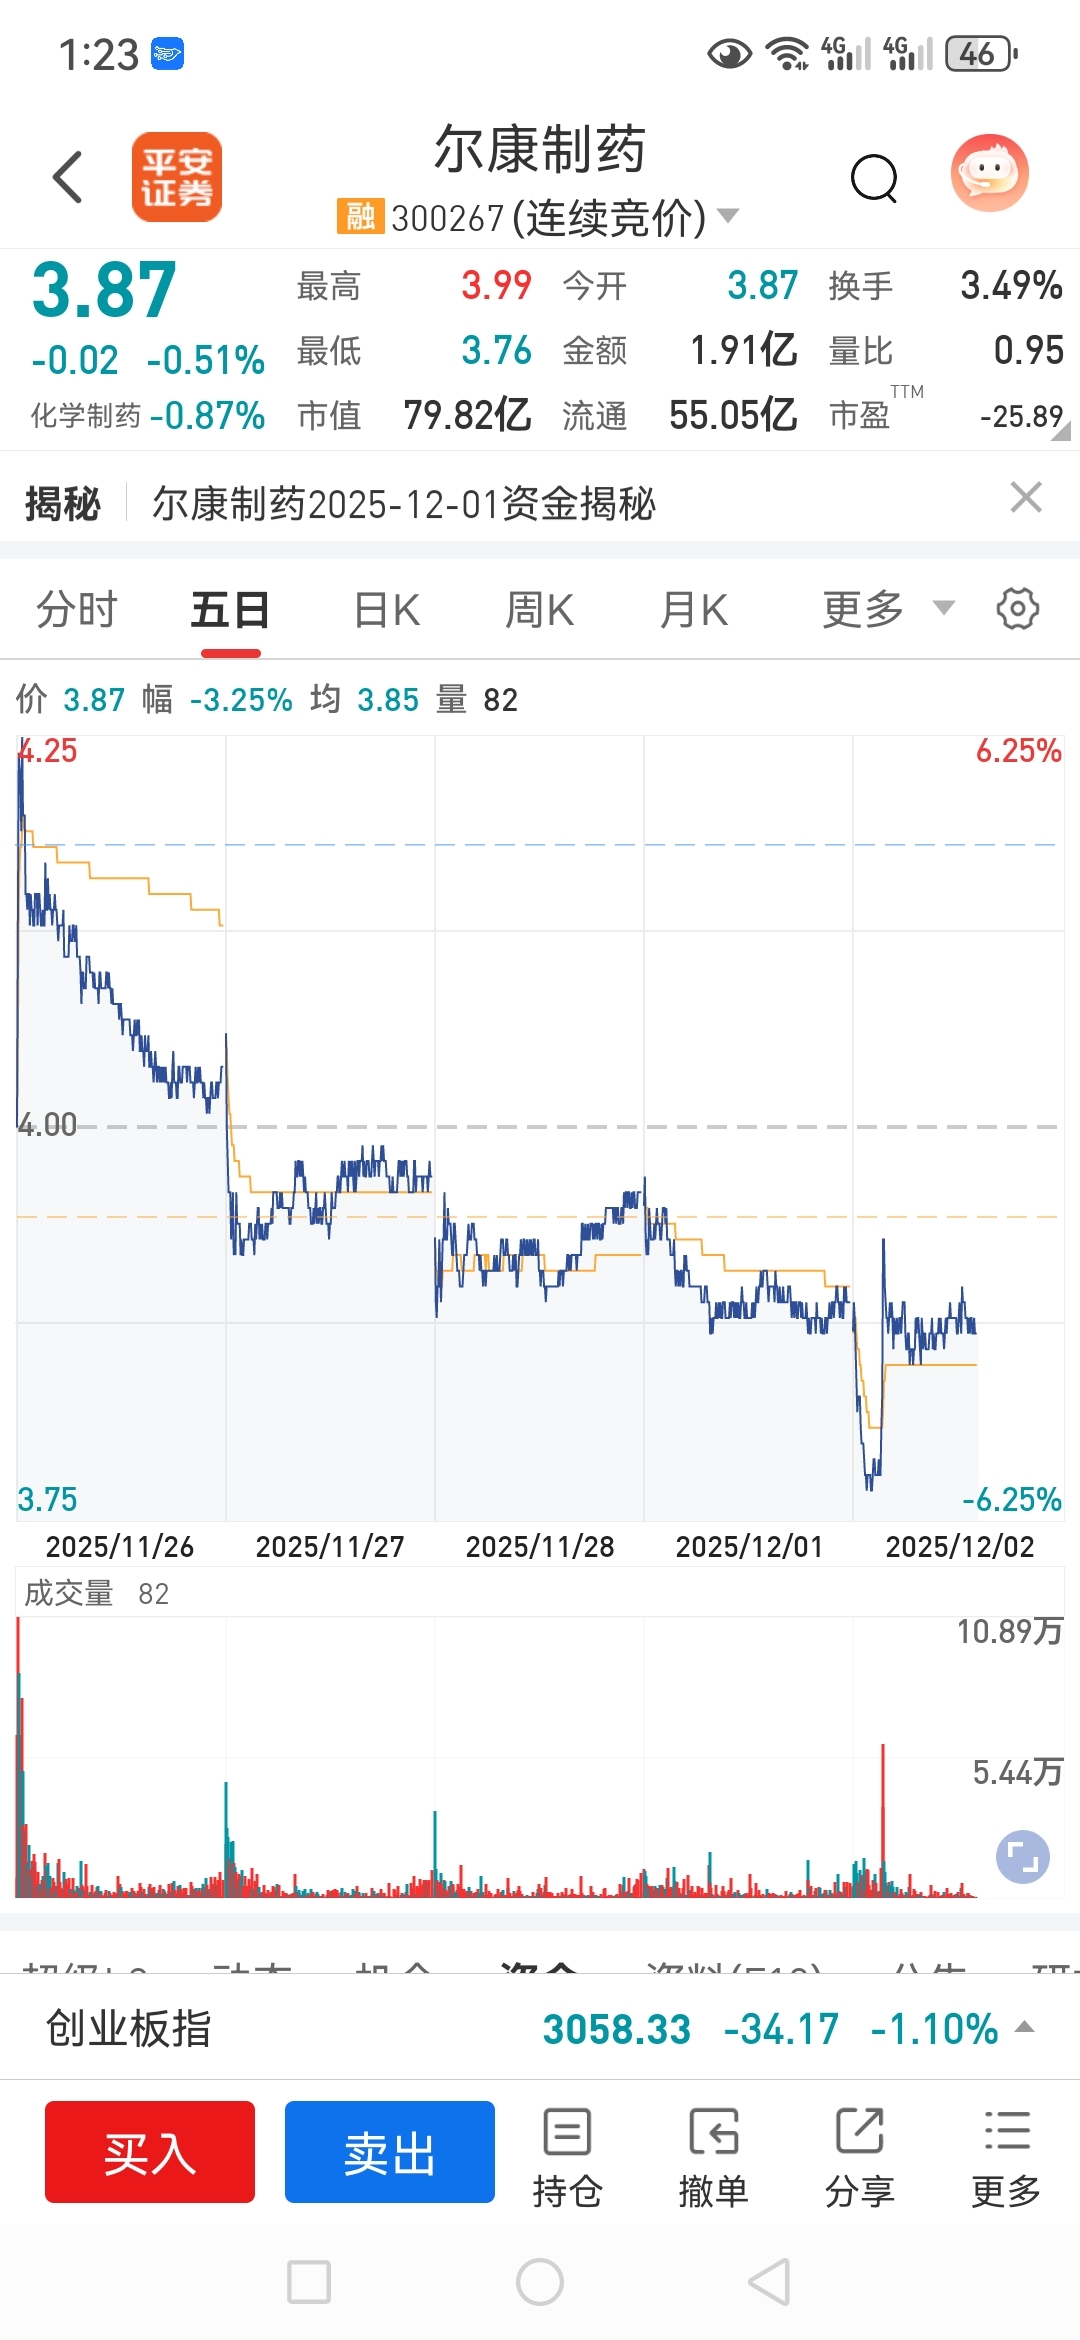Open the 尔康制药 资金揭秘 news link
The width and height of the screenshot is (1080, 2340).
click(x=404, y=504)
